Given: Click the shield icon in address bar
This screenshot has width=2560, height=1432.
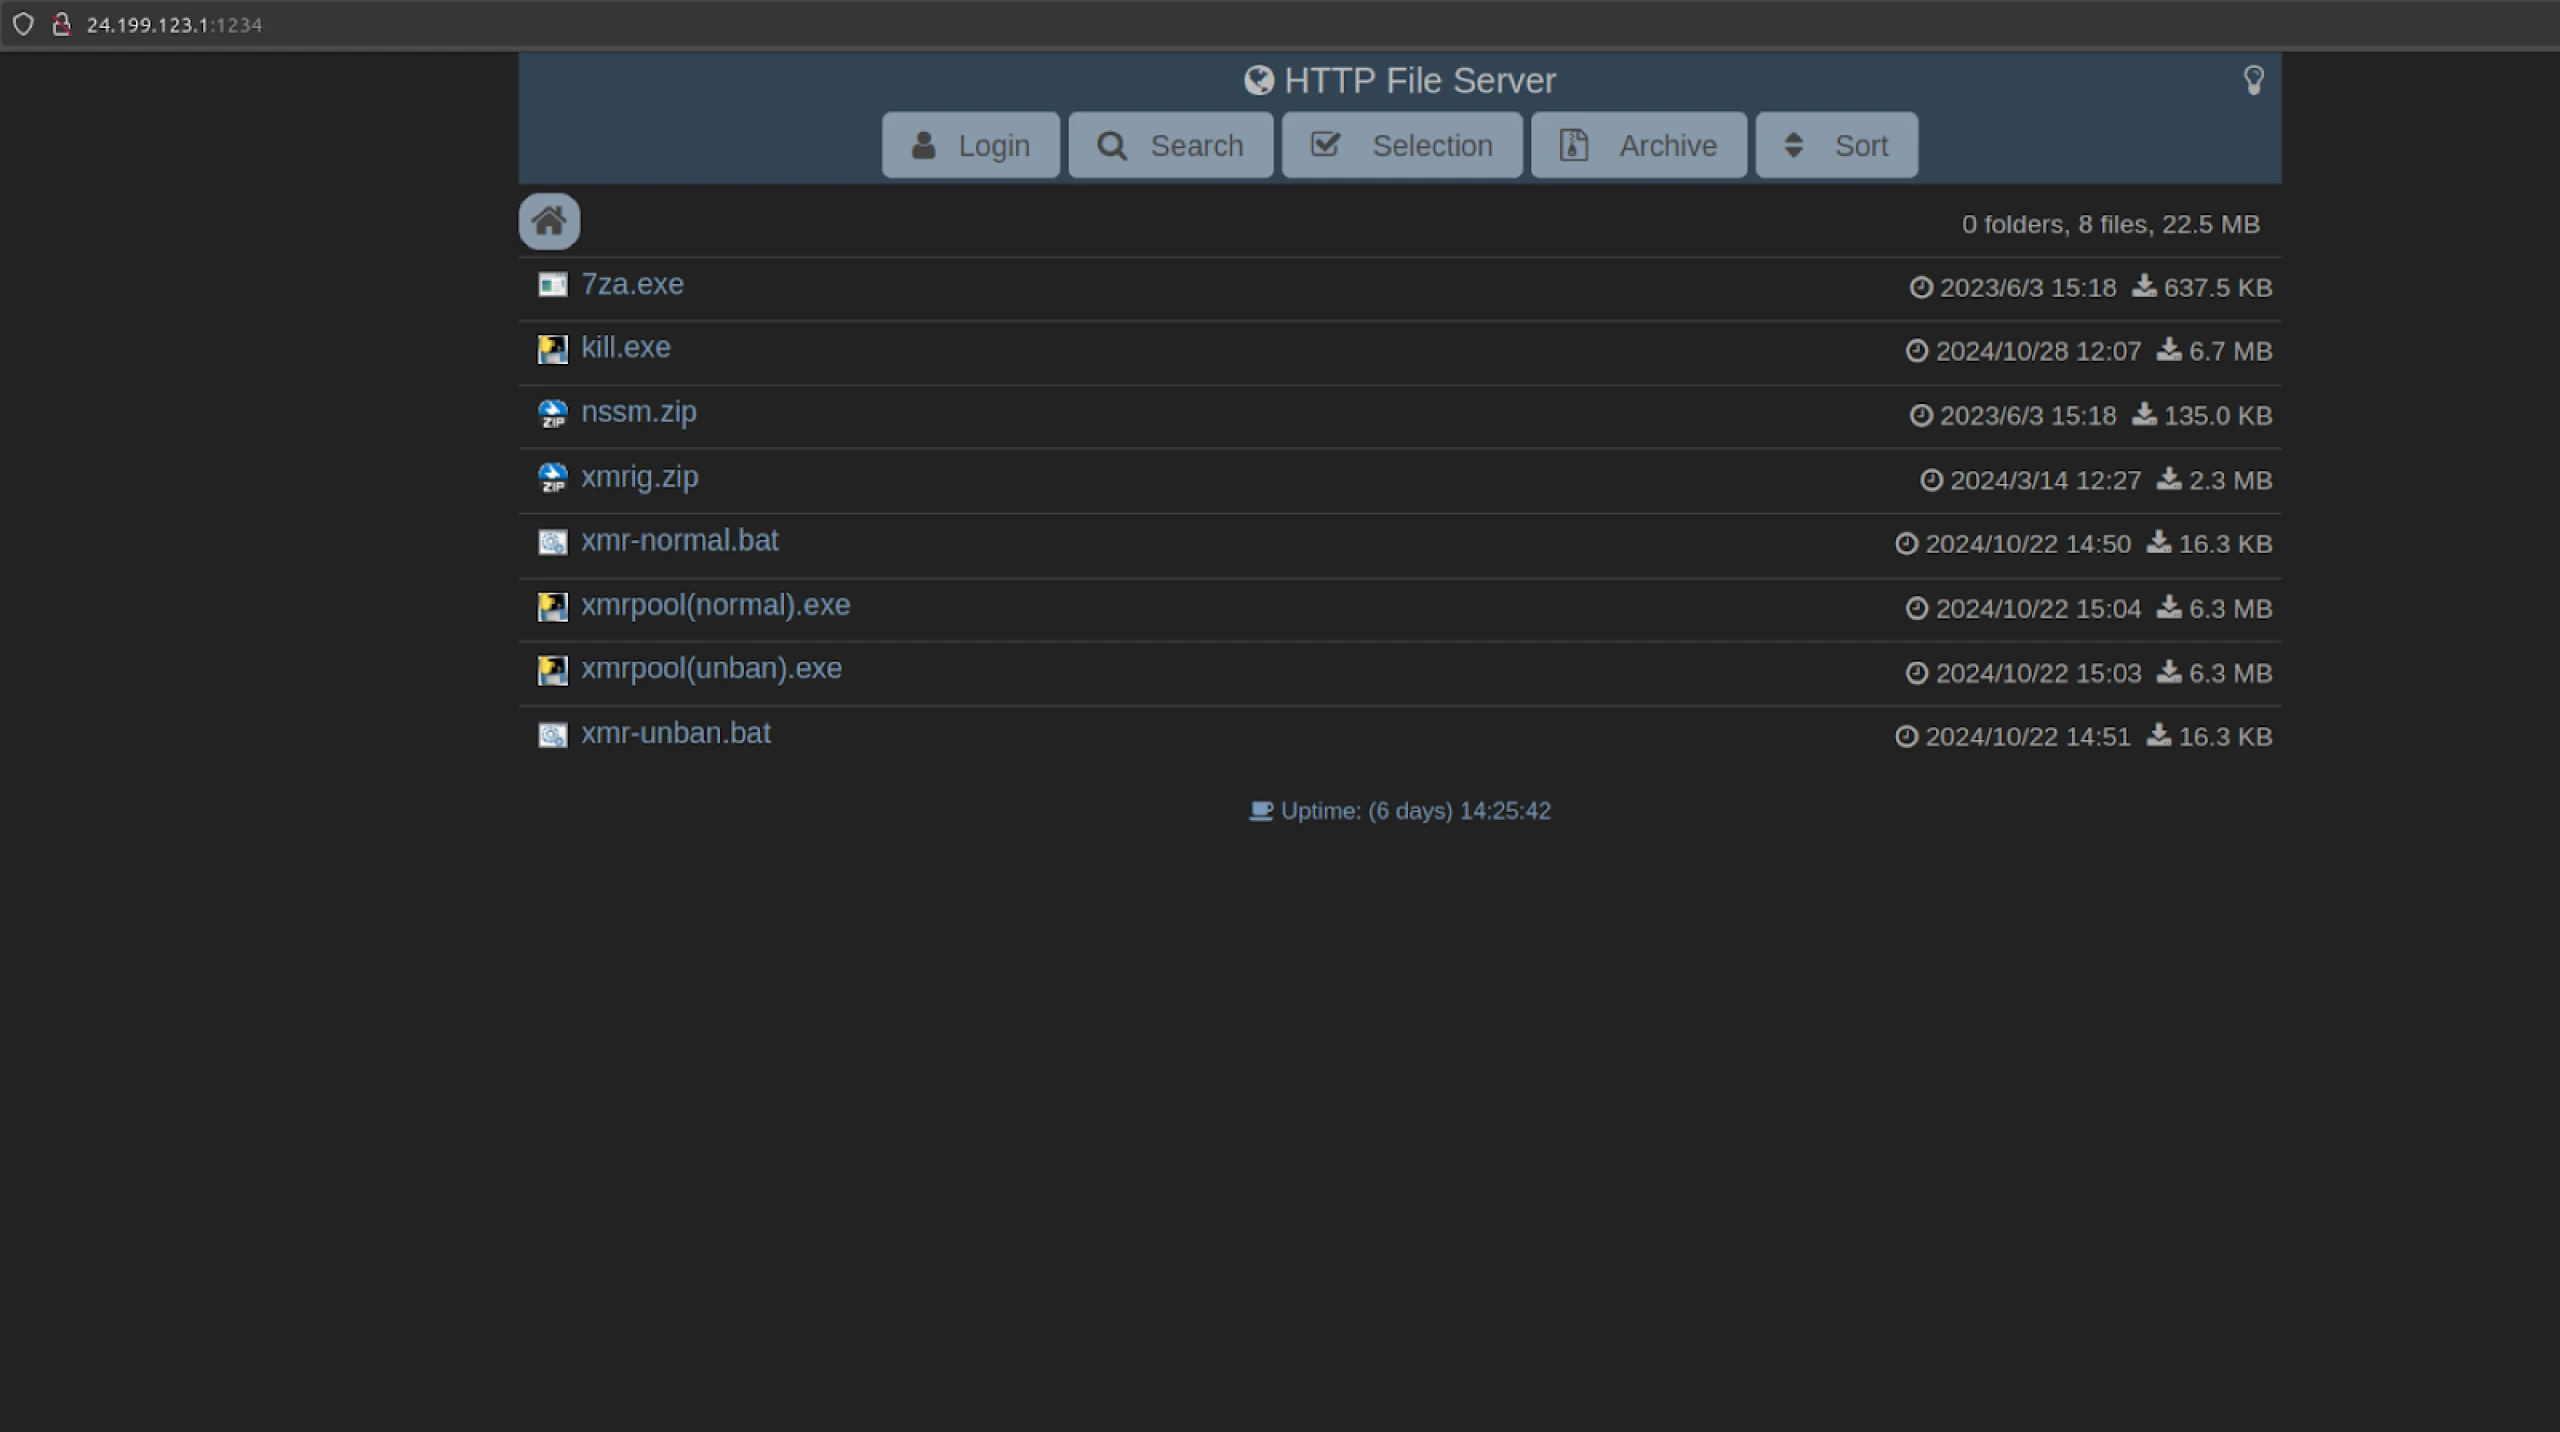Looking at the screenshot, I should (x=23, y=24).
